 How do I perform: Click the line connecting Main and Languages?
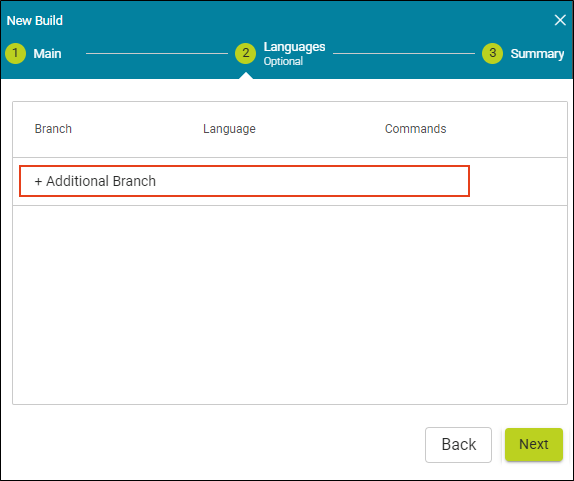157,53
